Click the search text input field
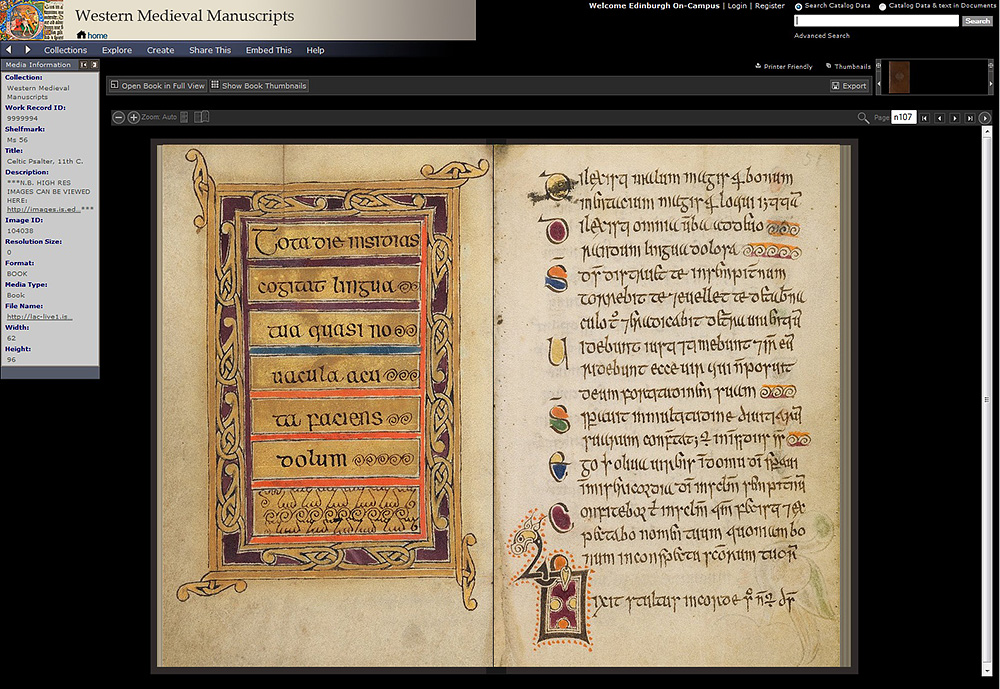Image resolution: width=1000 pixels, height=689 pixels. pyautogui.click(x=876, y=21)
